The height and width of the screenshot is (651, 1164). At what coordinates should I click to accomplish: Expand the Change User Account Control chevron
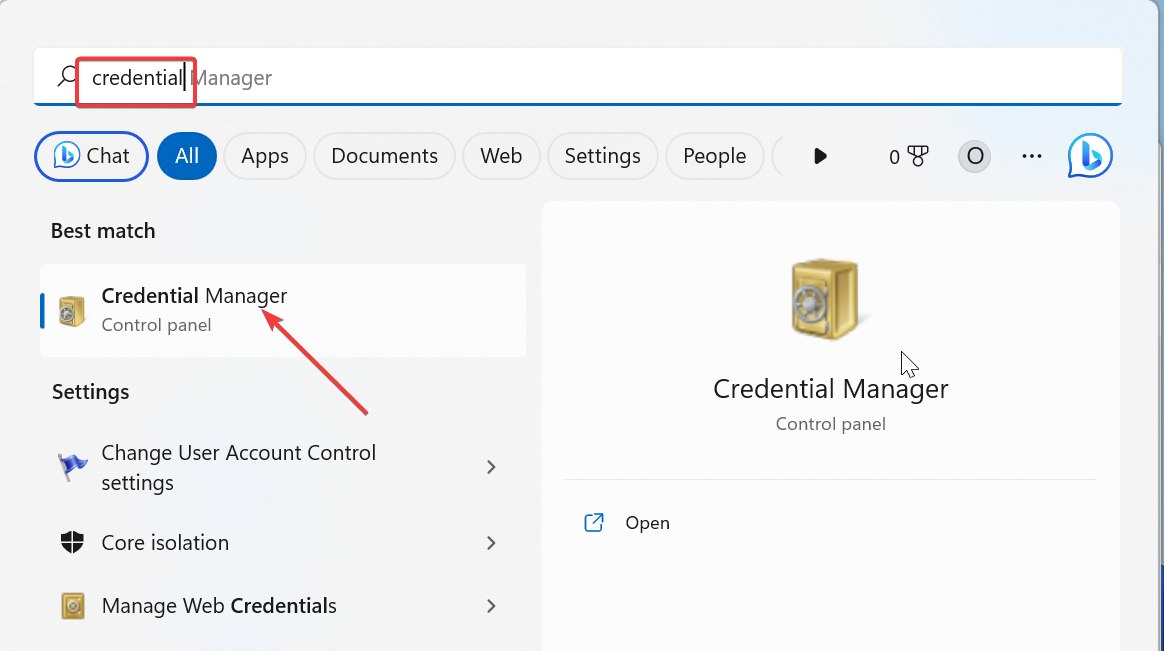click(x=491, y=467)
